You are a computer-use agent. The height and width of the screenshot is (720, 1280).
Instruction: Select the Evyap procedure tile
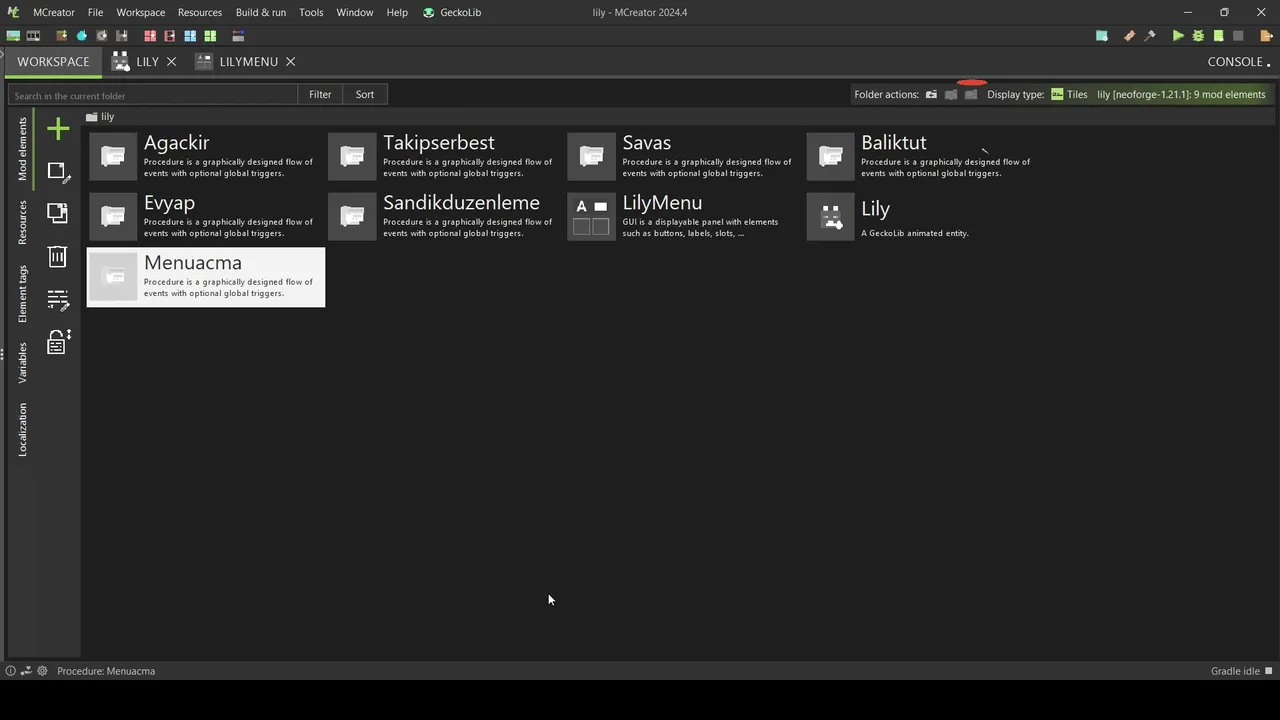[x=206, y=217]
